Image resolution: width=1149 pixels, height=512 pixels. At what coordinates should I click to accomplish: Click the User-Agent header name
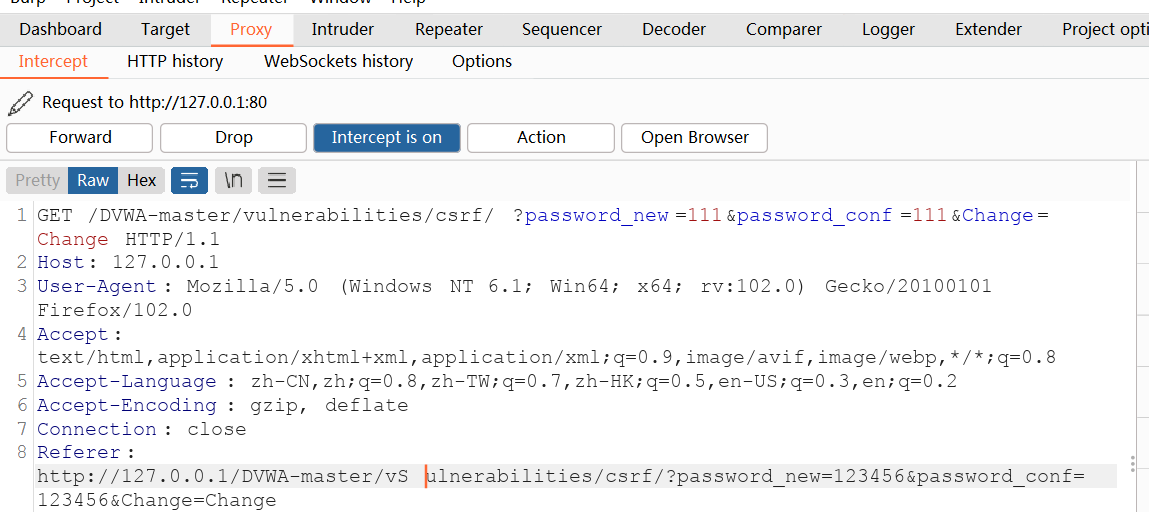[x=97, y=286]
